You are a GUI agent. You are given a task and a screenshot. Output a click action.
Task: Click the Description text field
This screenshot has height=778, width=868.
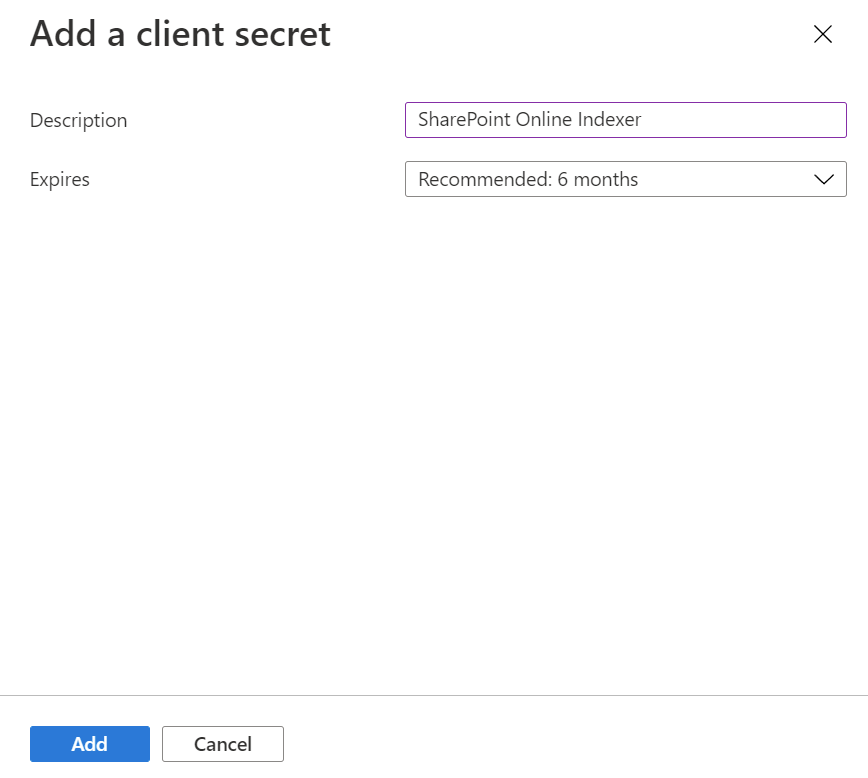click(x=626, y=120)
